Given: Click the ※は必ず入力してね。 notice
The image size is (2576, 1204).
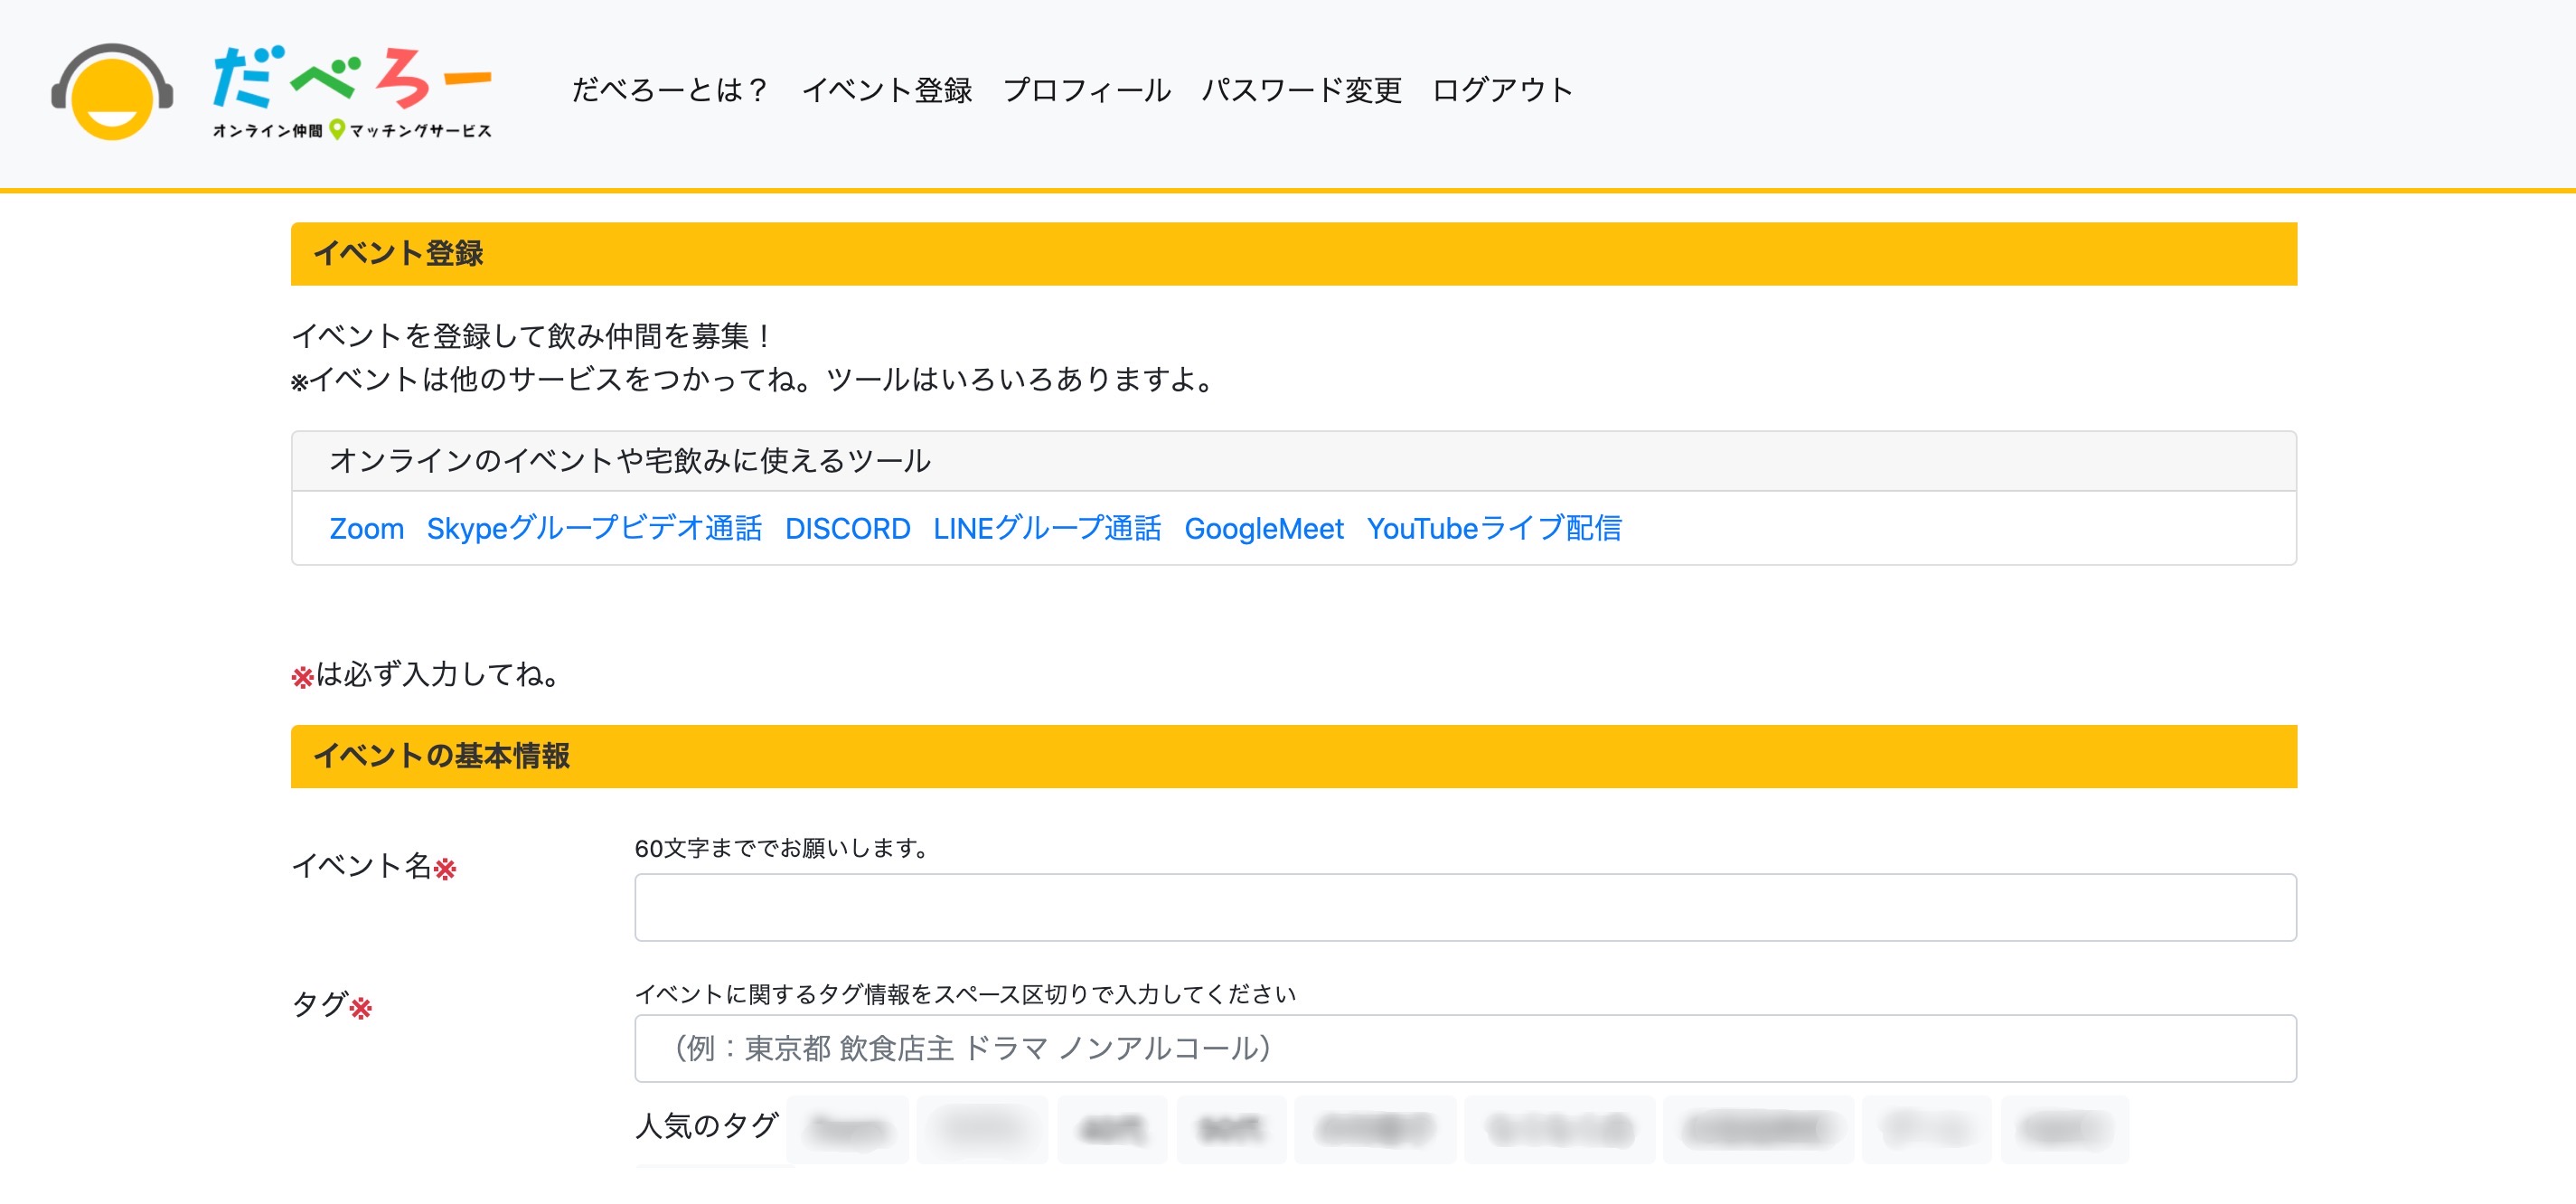Looking at the screenshot, I should tap(427, 675).
